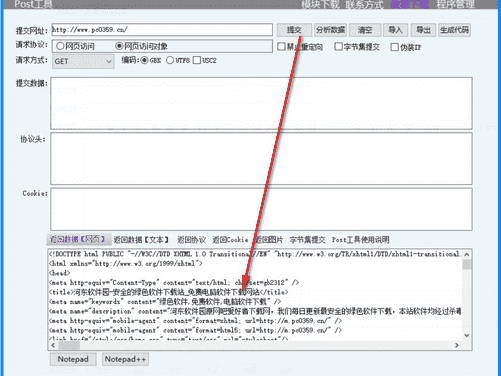Tick the 伪装IP checkbox

tap(406, 47)
